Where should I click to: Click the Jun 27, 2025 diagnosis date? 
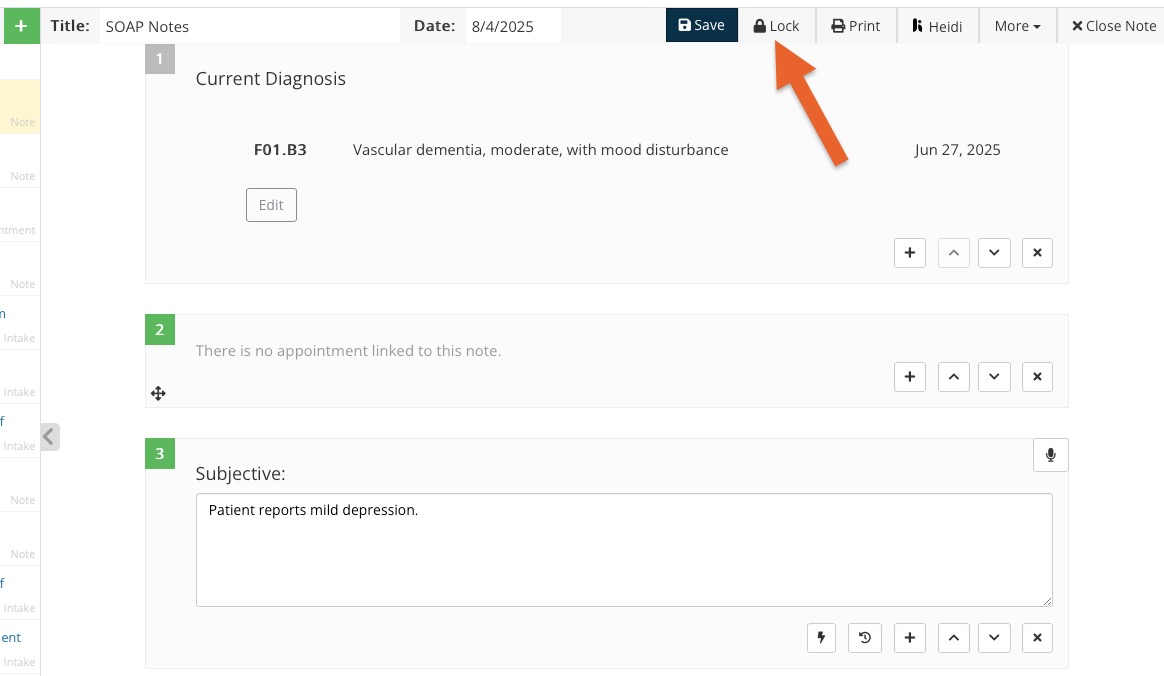[957, 150]
